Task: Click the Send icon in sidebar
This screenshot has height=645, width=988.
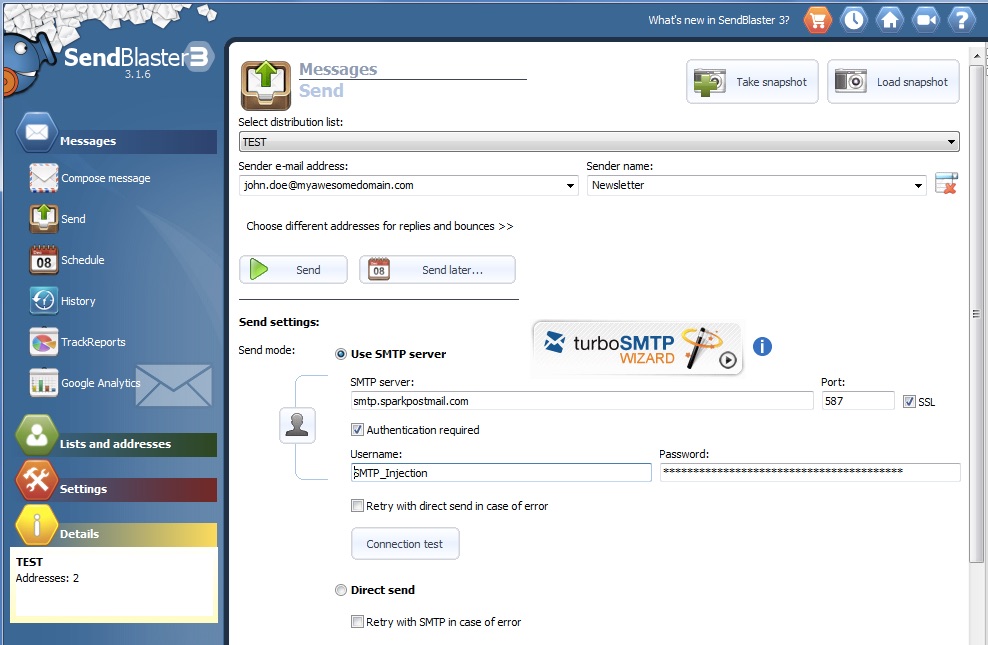Action: 43,219
